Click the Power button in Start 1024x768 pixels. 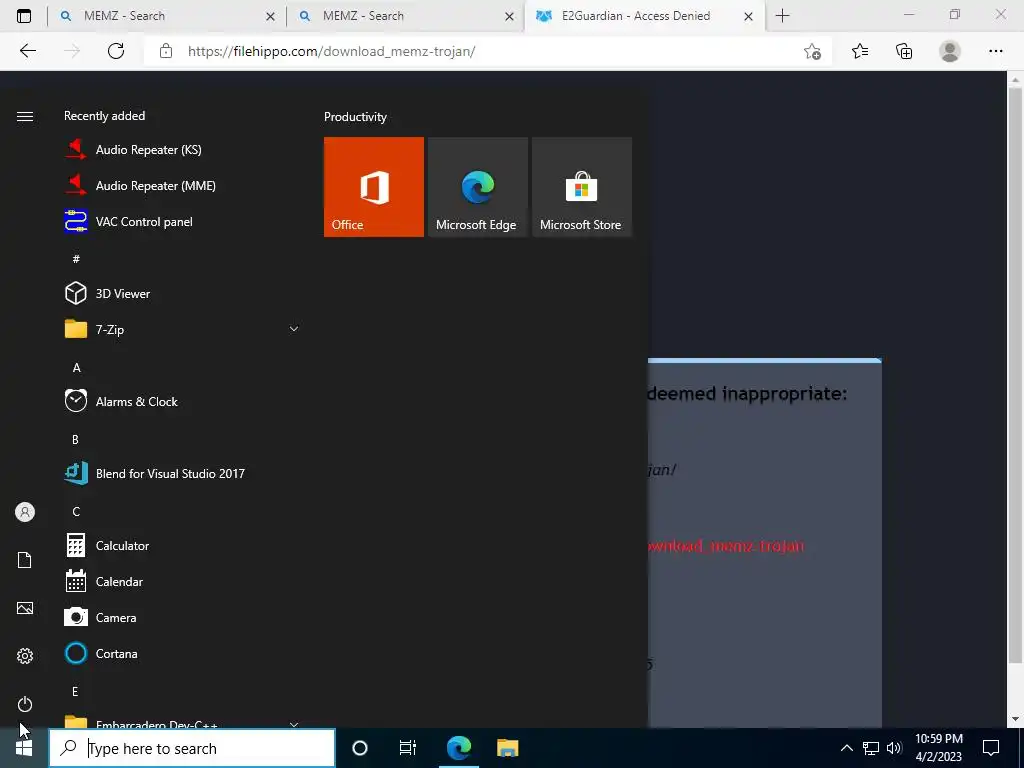[25, 704]
